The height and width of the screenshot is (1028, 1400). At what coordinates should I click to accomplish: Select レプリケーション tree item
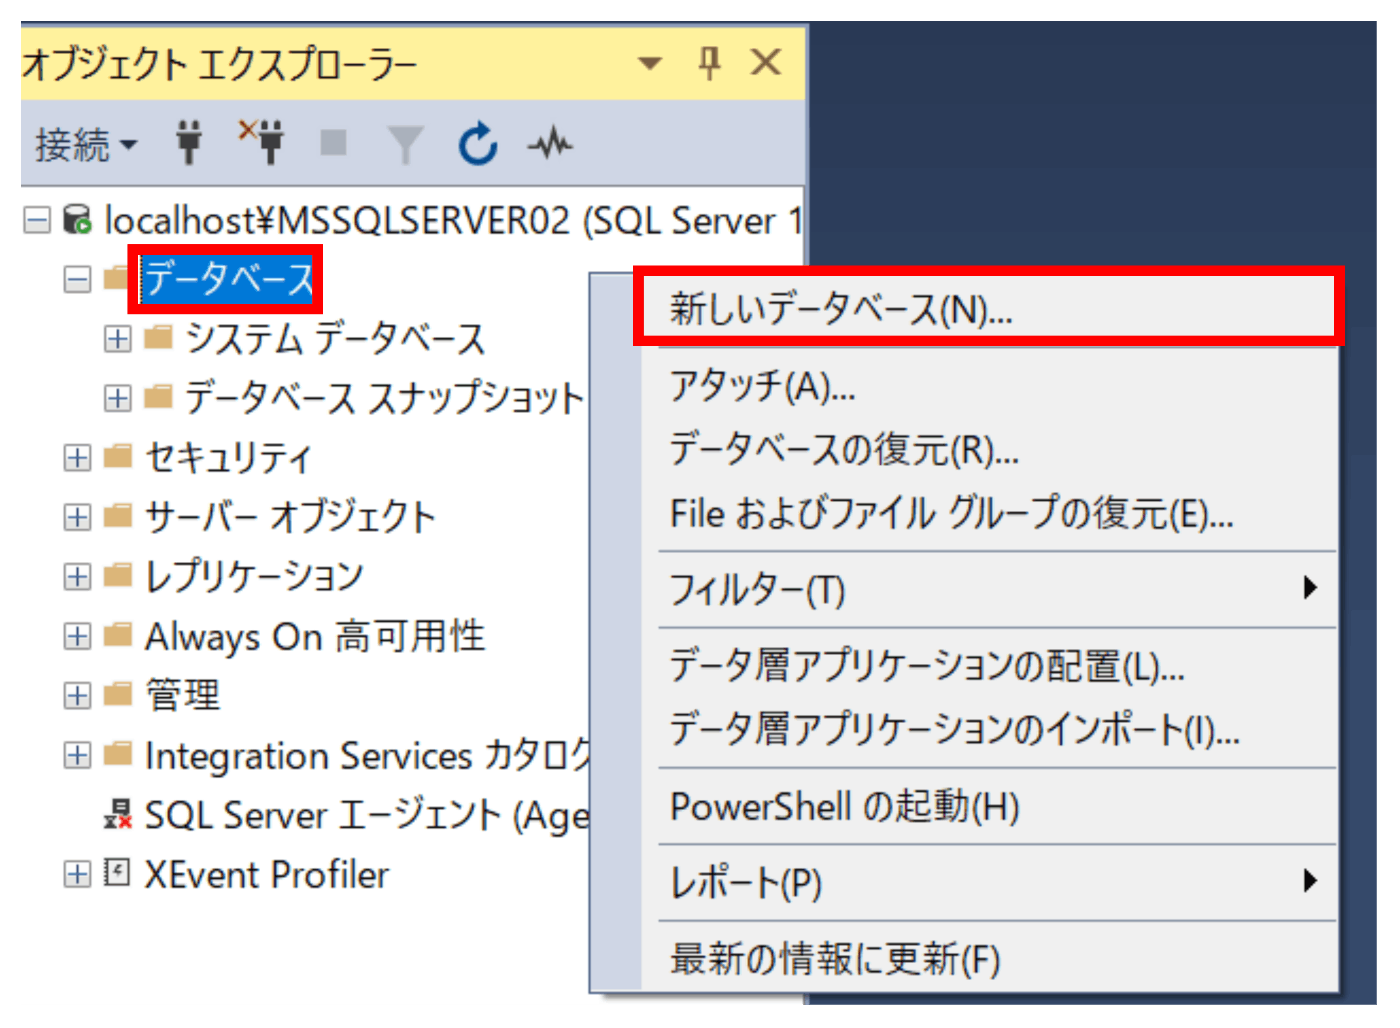point(254,577)
